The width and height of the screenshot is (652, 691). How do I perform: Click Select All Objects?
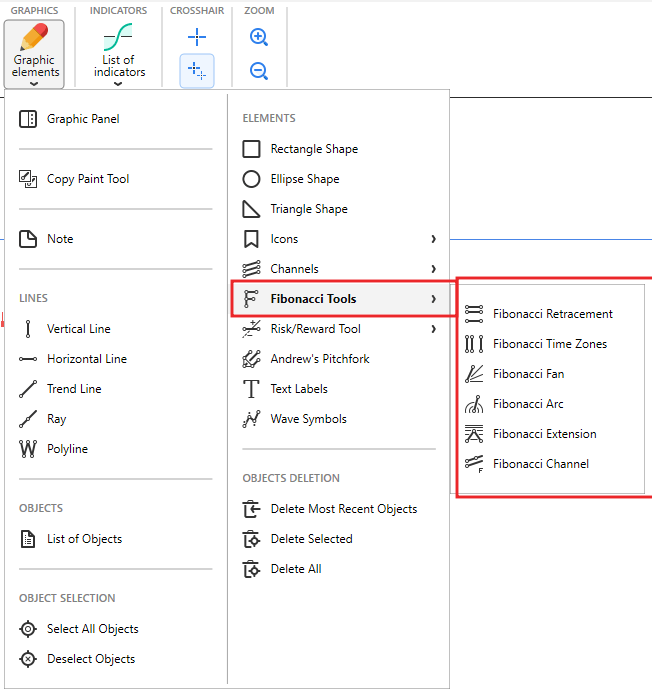tap(92, 629)
